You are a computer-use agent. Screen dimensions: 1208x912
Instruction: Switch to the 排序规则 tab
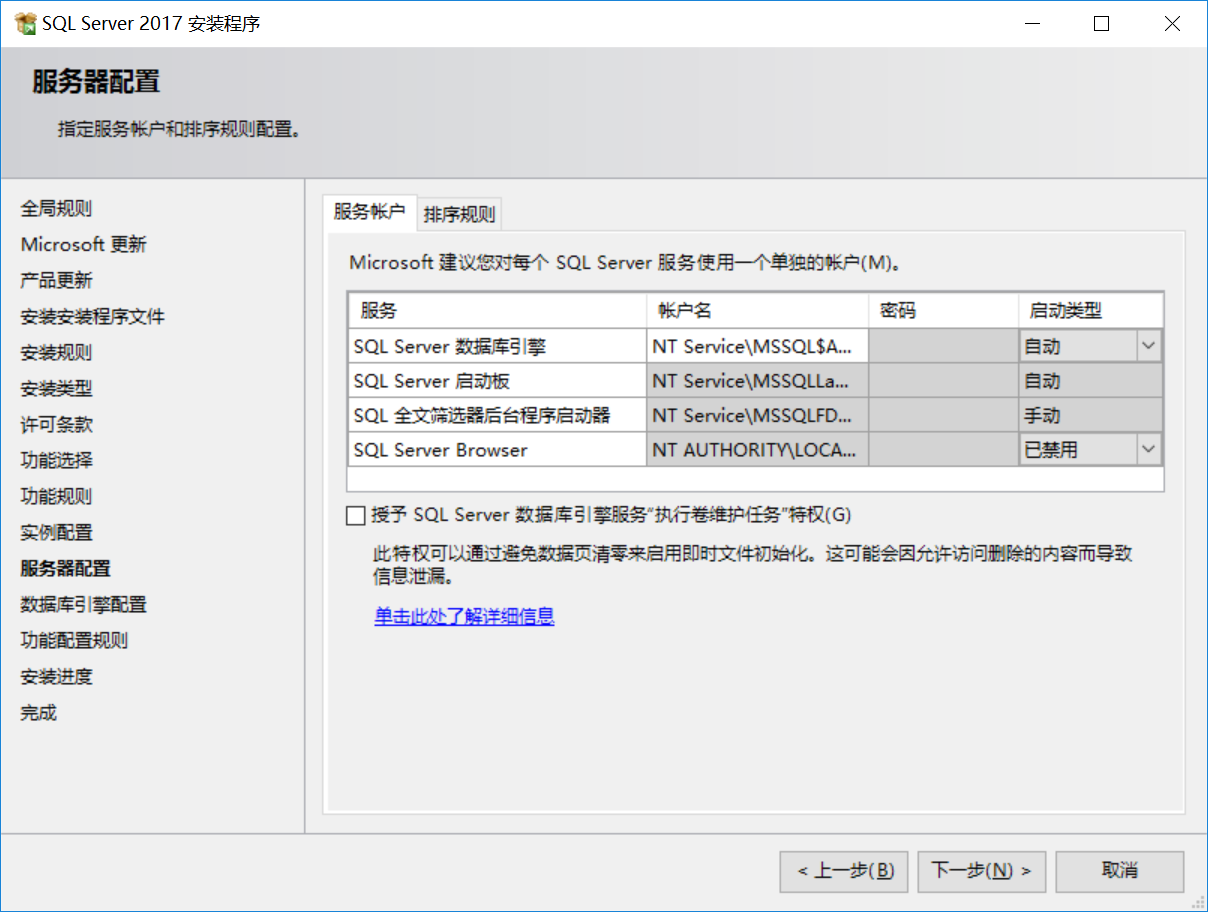pyautogui.click(x=459, y=214)
